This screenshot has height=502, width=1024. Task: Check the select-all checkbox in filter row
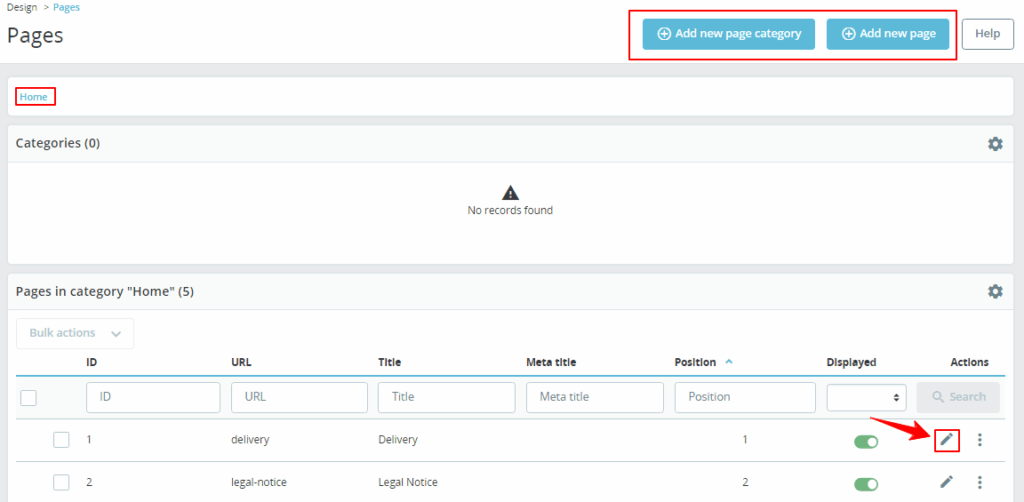click(29, 398)
